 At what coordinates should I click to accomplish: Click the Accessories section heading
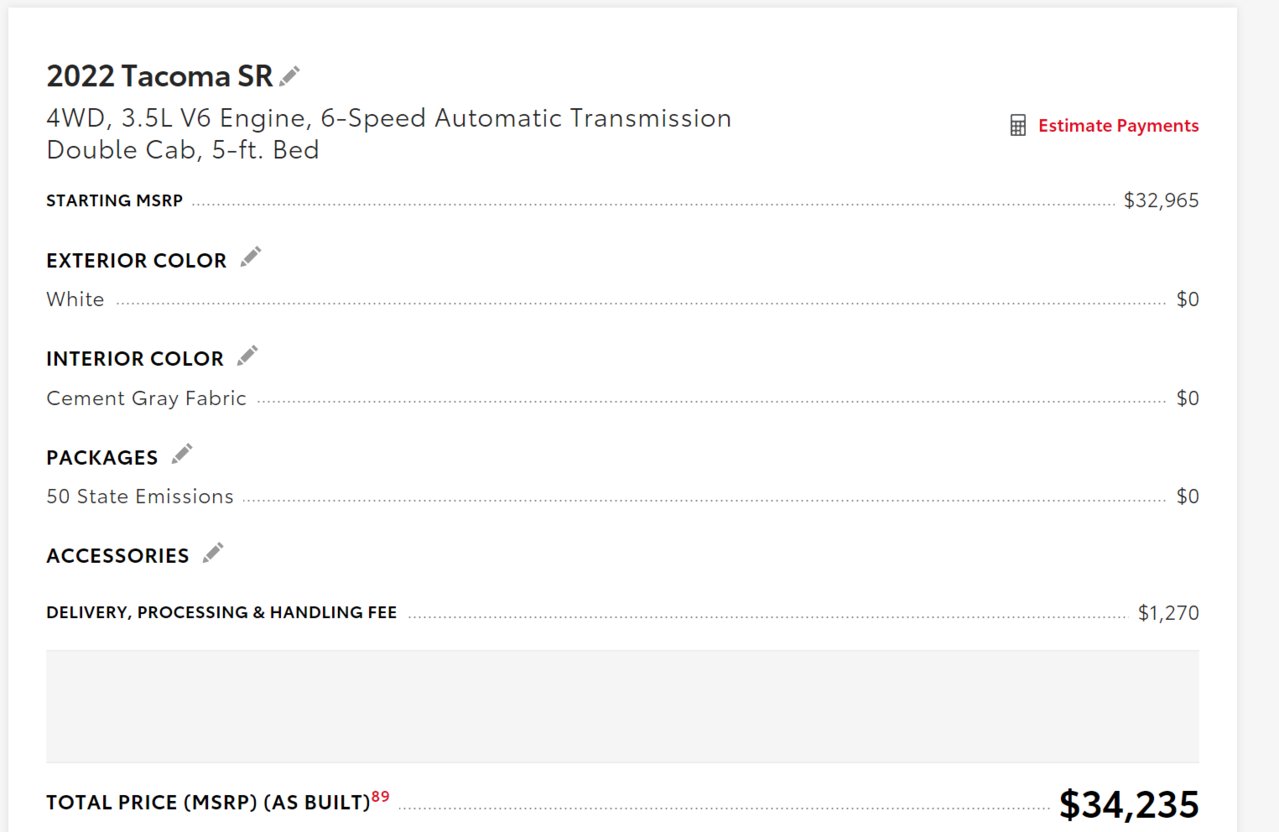[x=117, y=556]
